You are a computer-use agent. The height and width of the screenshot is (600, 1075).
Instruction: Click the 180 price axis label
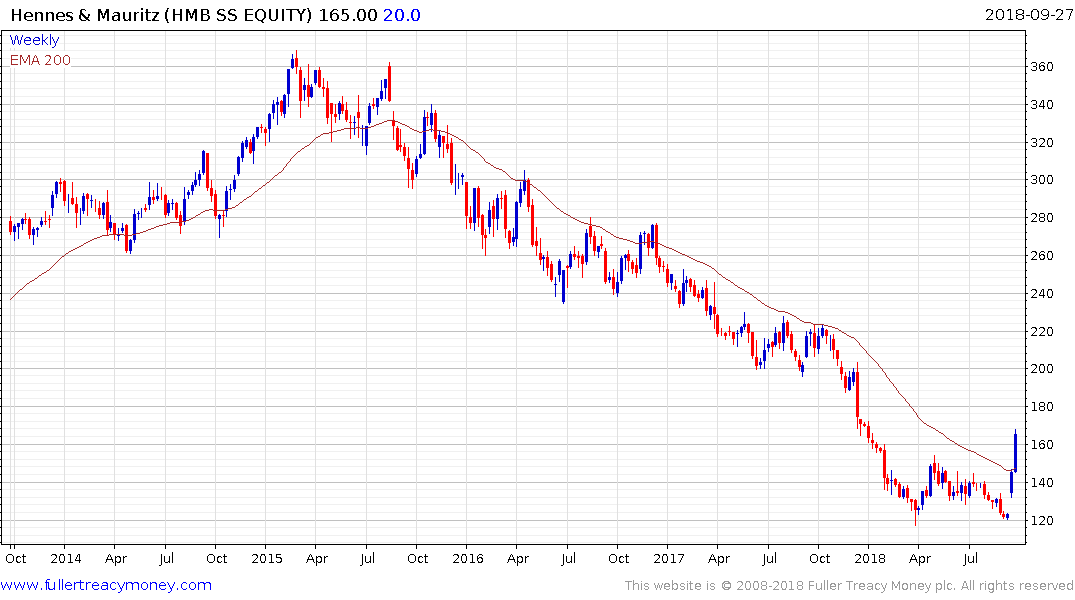(x=1042, y=407)
